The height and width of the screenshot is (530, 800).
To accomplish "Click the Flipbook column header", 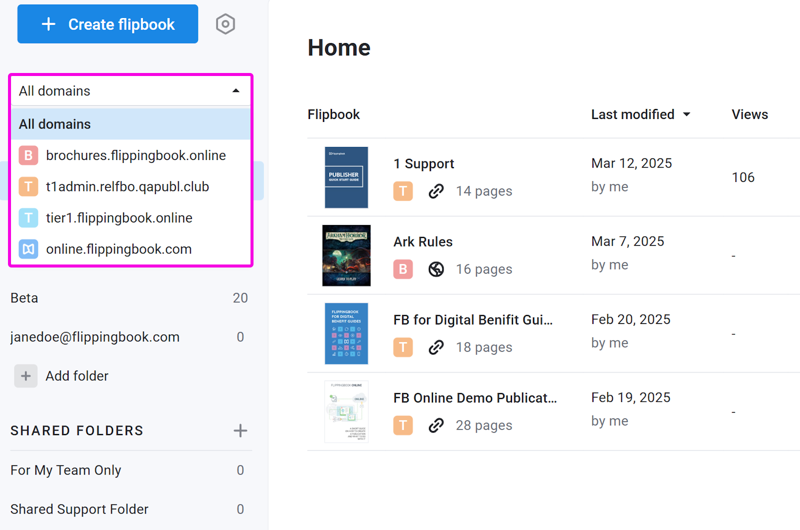I will coord(334,114).
